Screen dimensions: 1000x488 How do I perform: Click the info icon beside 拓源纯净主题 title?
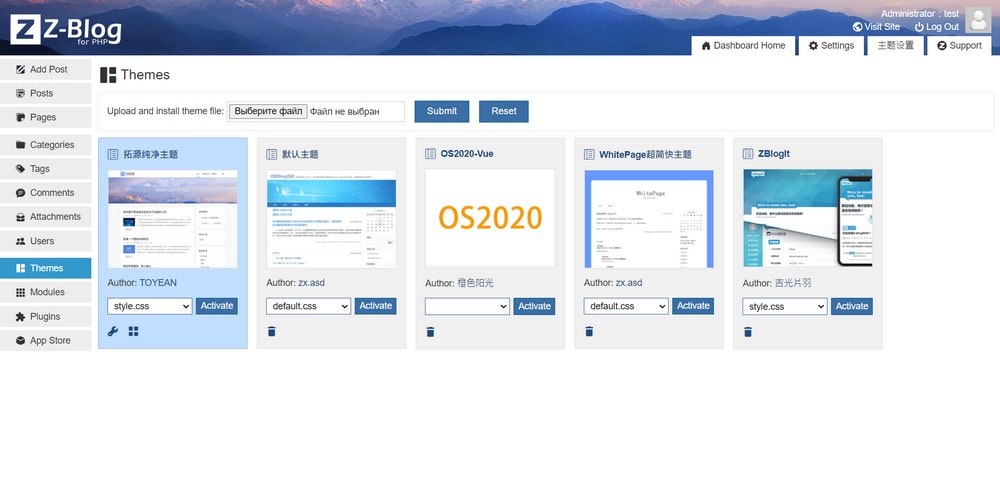(x=113, y=154)
